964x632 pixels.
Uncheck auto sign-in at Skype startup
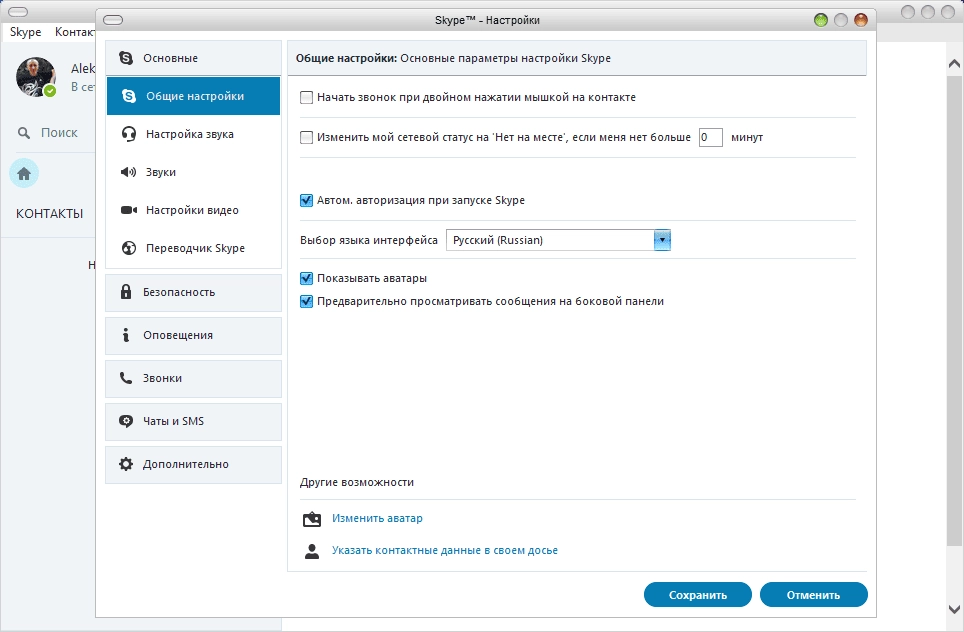pos(306,200)
